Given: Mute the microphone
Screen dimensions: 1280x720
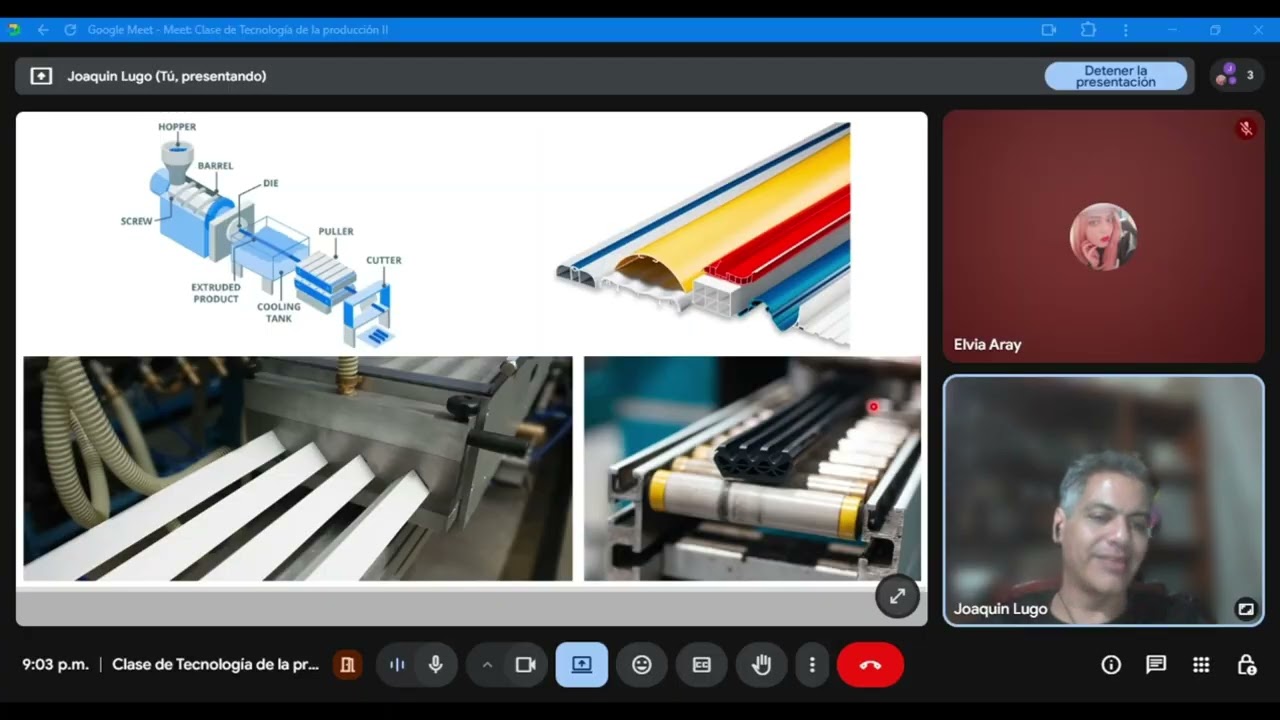Looking at the screenshot, I should pyautogui.click(x=435, y=665).
